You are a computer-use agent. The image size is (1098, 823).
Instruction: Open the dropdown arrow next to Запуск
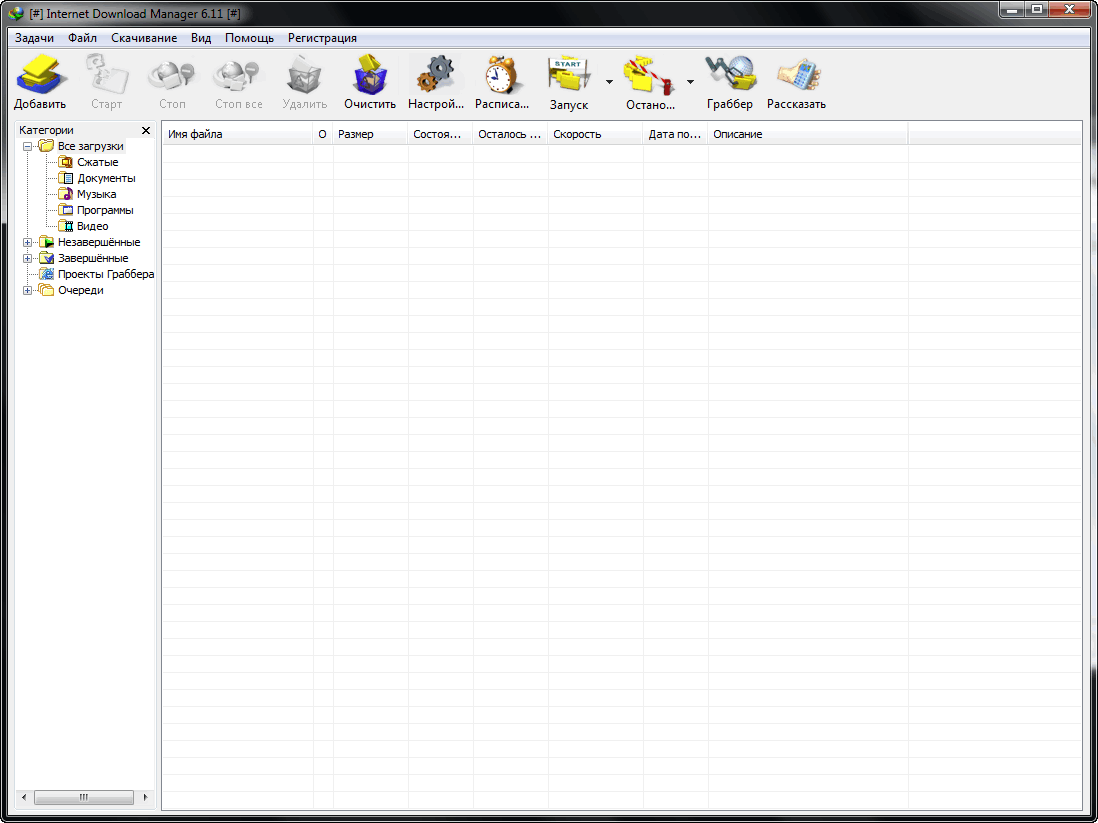[x=609, y=82]
